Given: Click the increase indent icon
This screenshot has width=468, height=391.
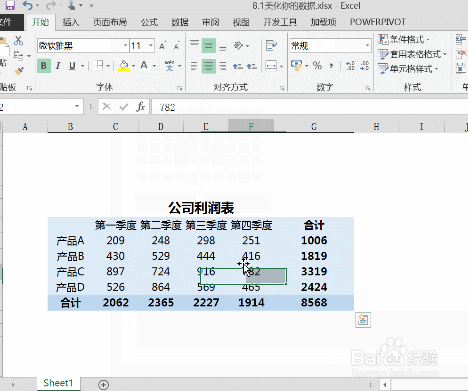Looking at the screenshot, I should tap(252, 66).
